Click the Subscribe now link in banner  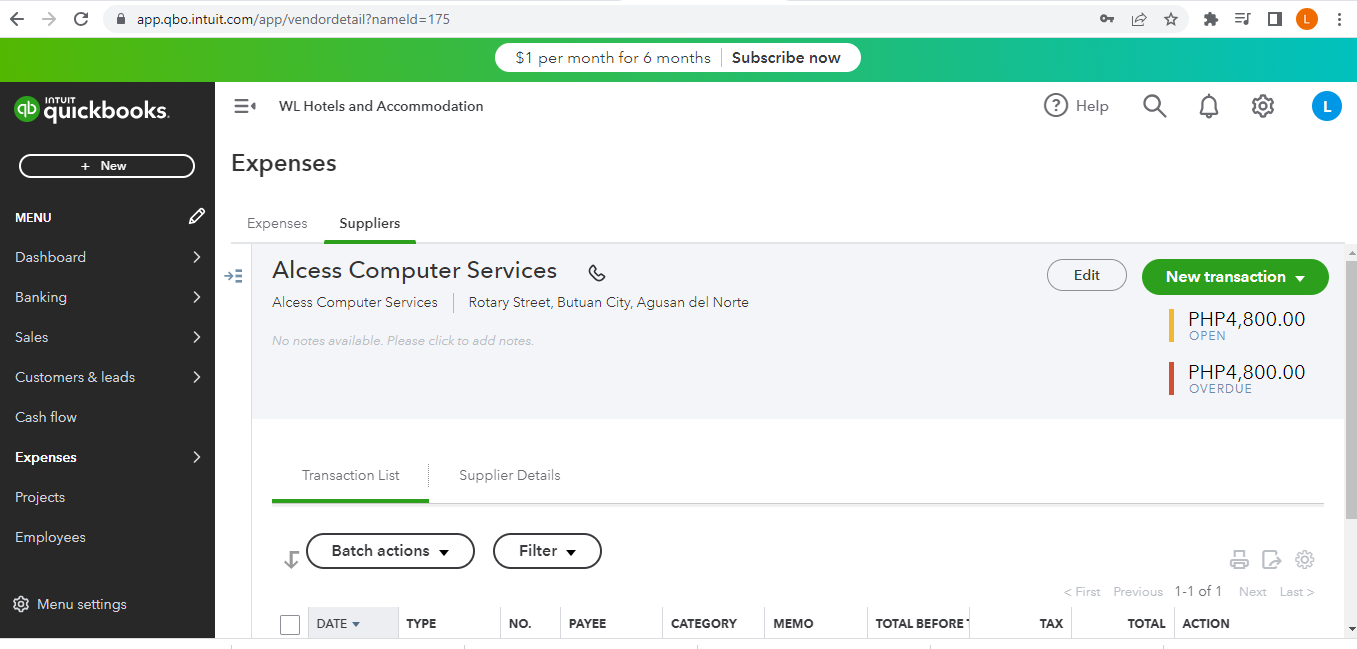click(x=786, y=58)
